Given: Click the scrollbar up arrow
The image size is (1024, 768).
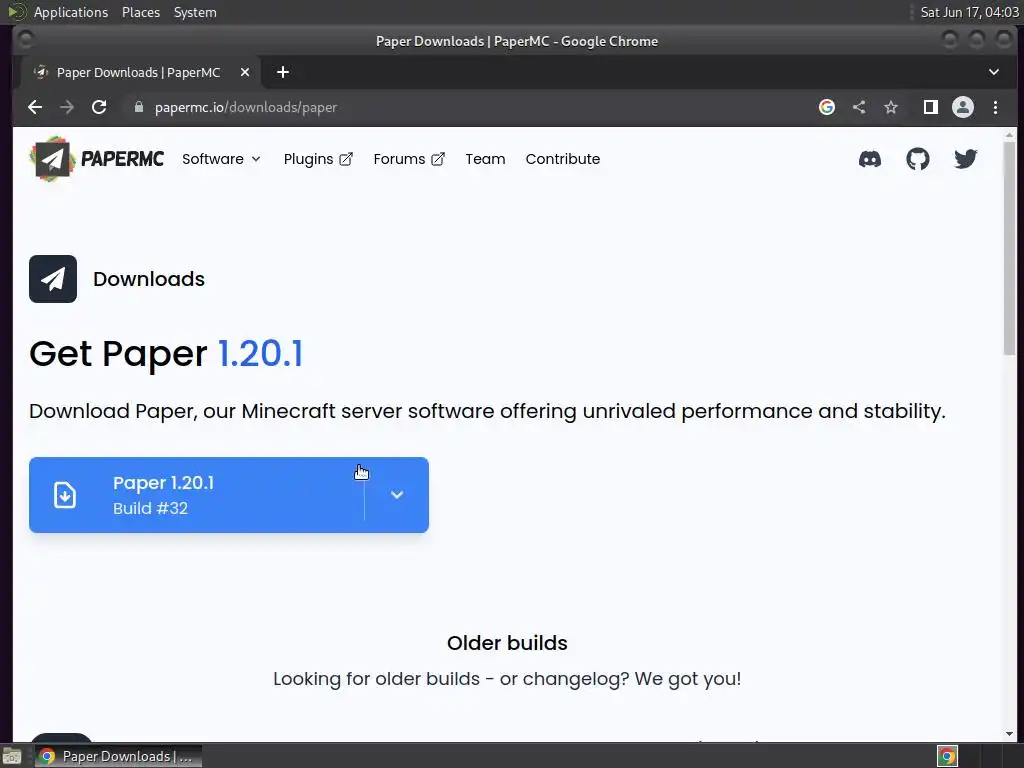Looking at the screenshot, I should [x=1010, y=135].
